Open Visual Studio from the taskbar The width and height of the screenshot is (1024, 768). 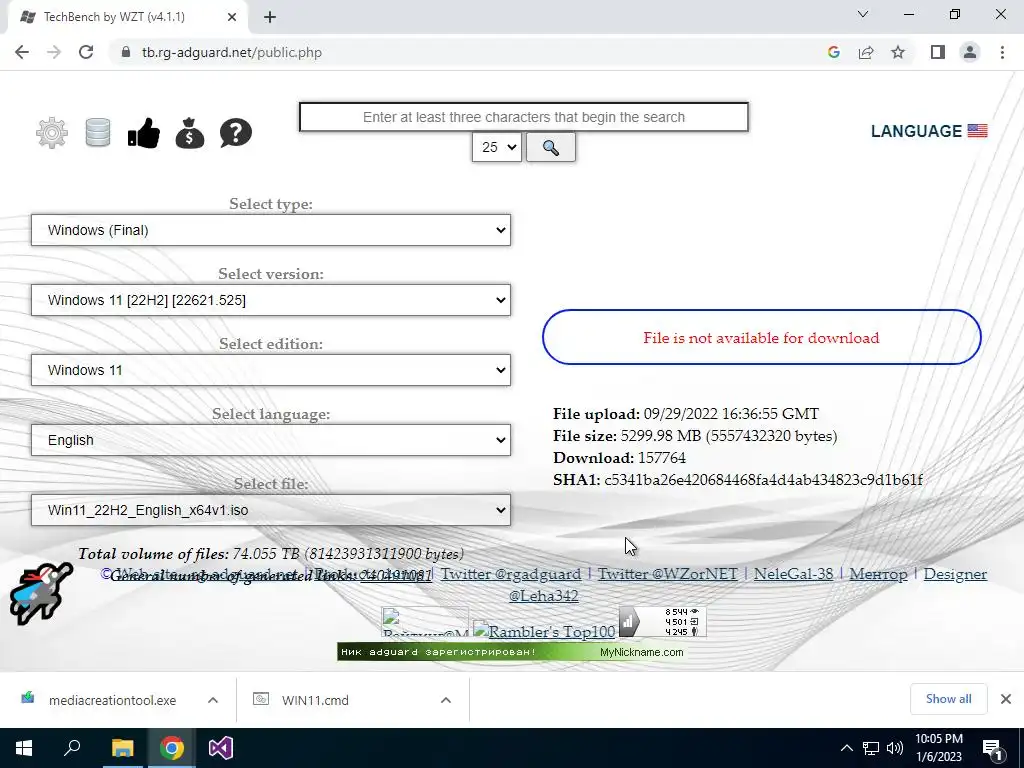click(x=221, y=748)
